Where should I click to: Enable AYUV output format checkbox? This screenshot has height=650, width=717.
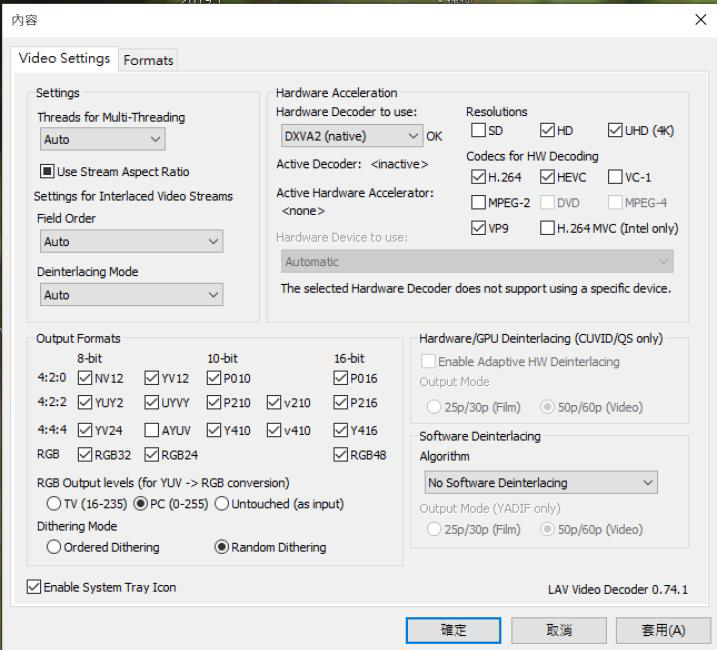tap(152, 431)
